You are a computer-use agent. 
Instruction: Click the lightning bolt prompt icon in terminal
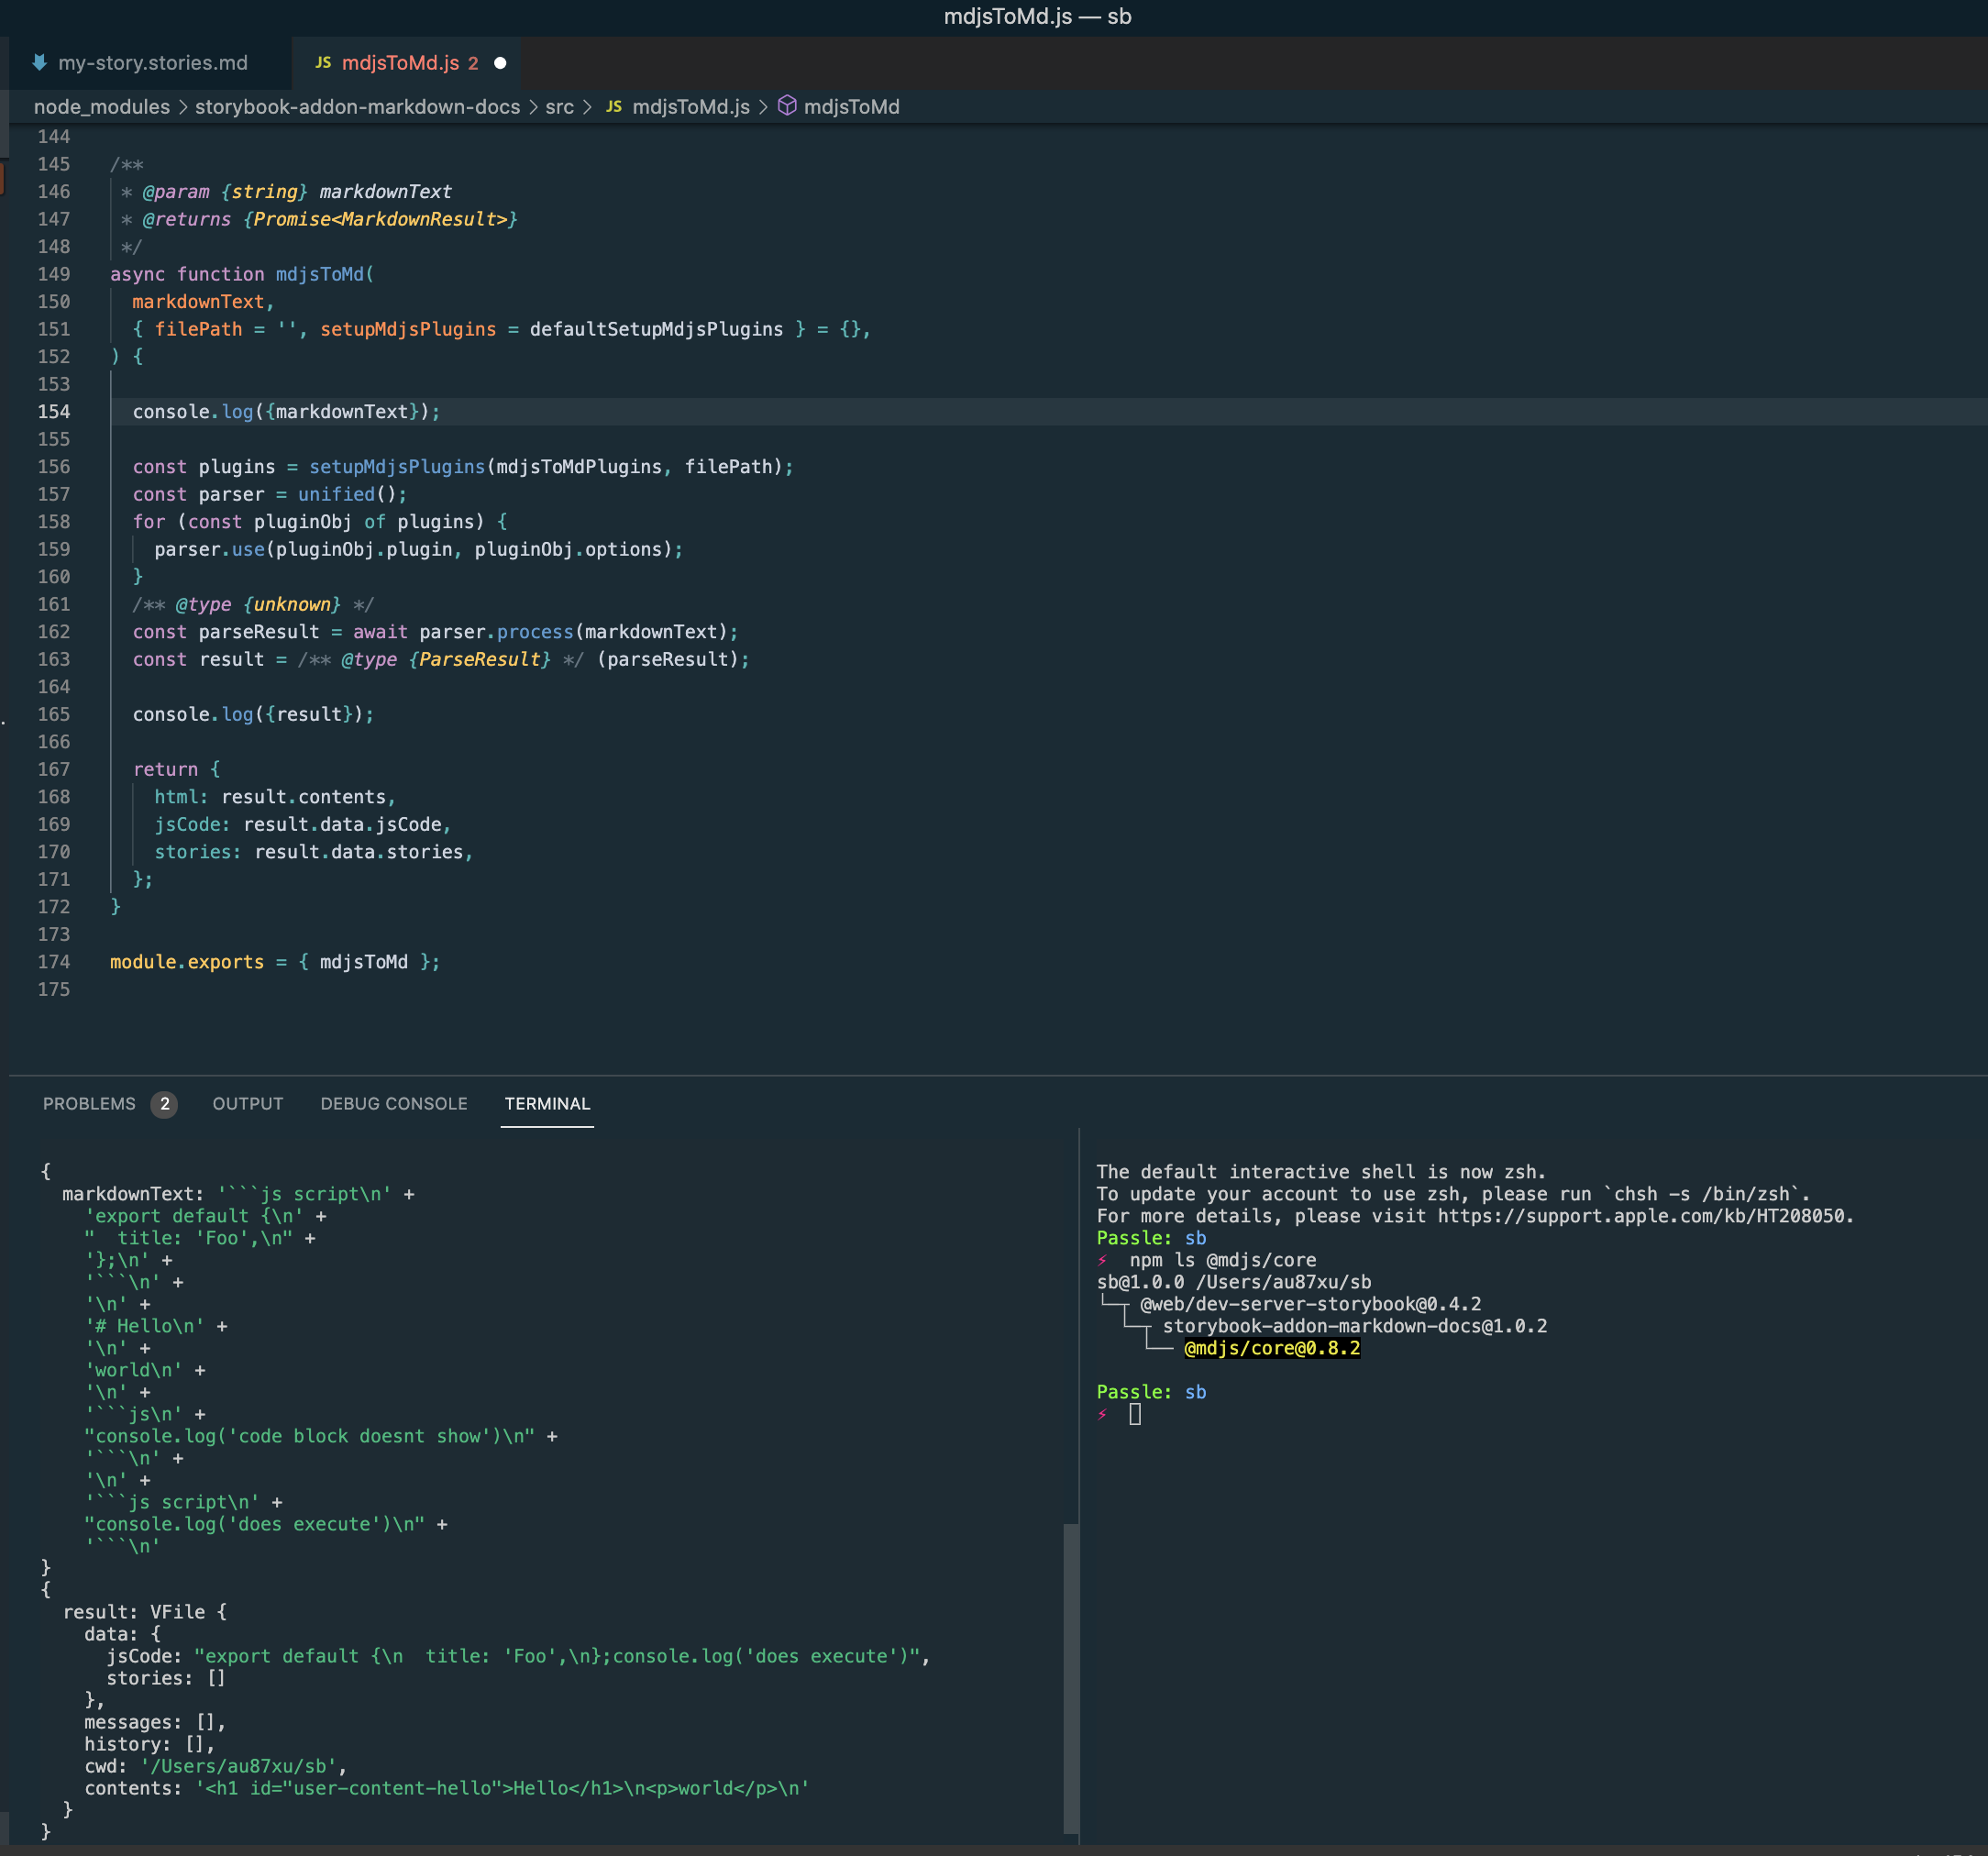[1103, 1415]
